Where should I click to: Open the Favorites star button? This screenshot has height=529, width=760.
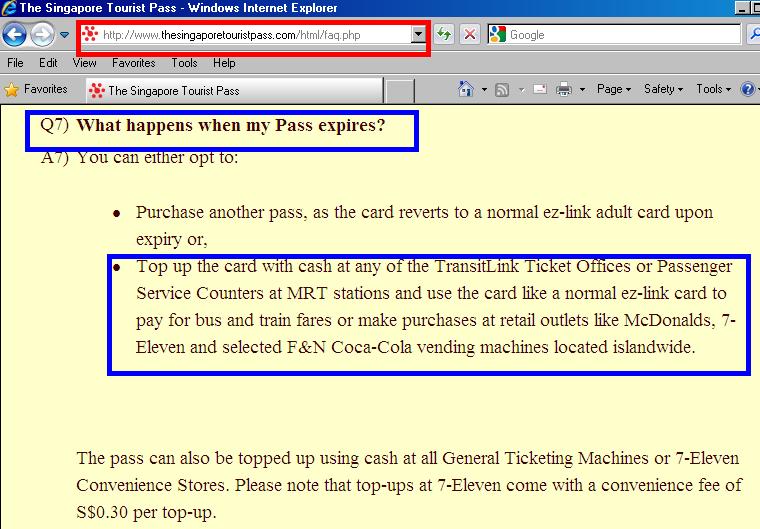[35, 89]
